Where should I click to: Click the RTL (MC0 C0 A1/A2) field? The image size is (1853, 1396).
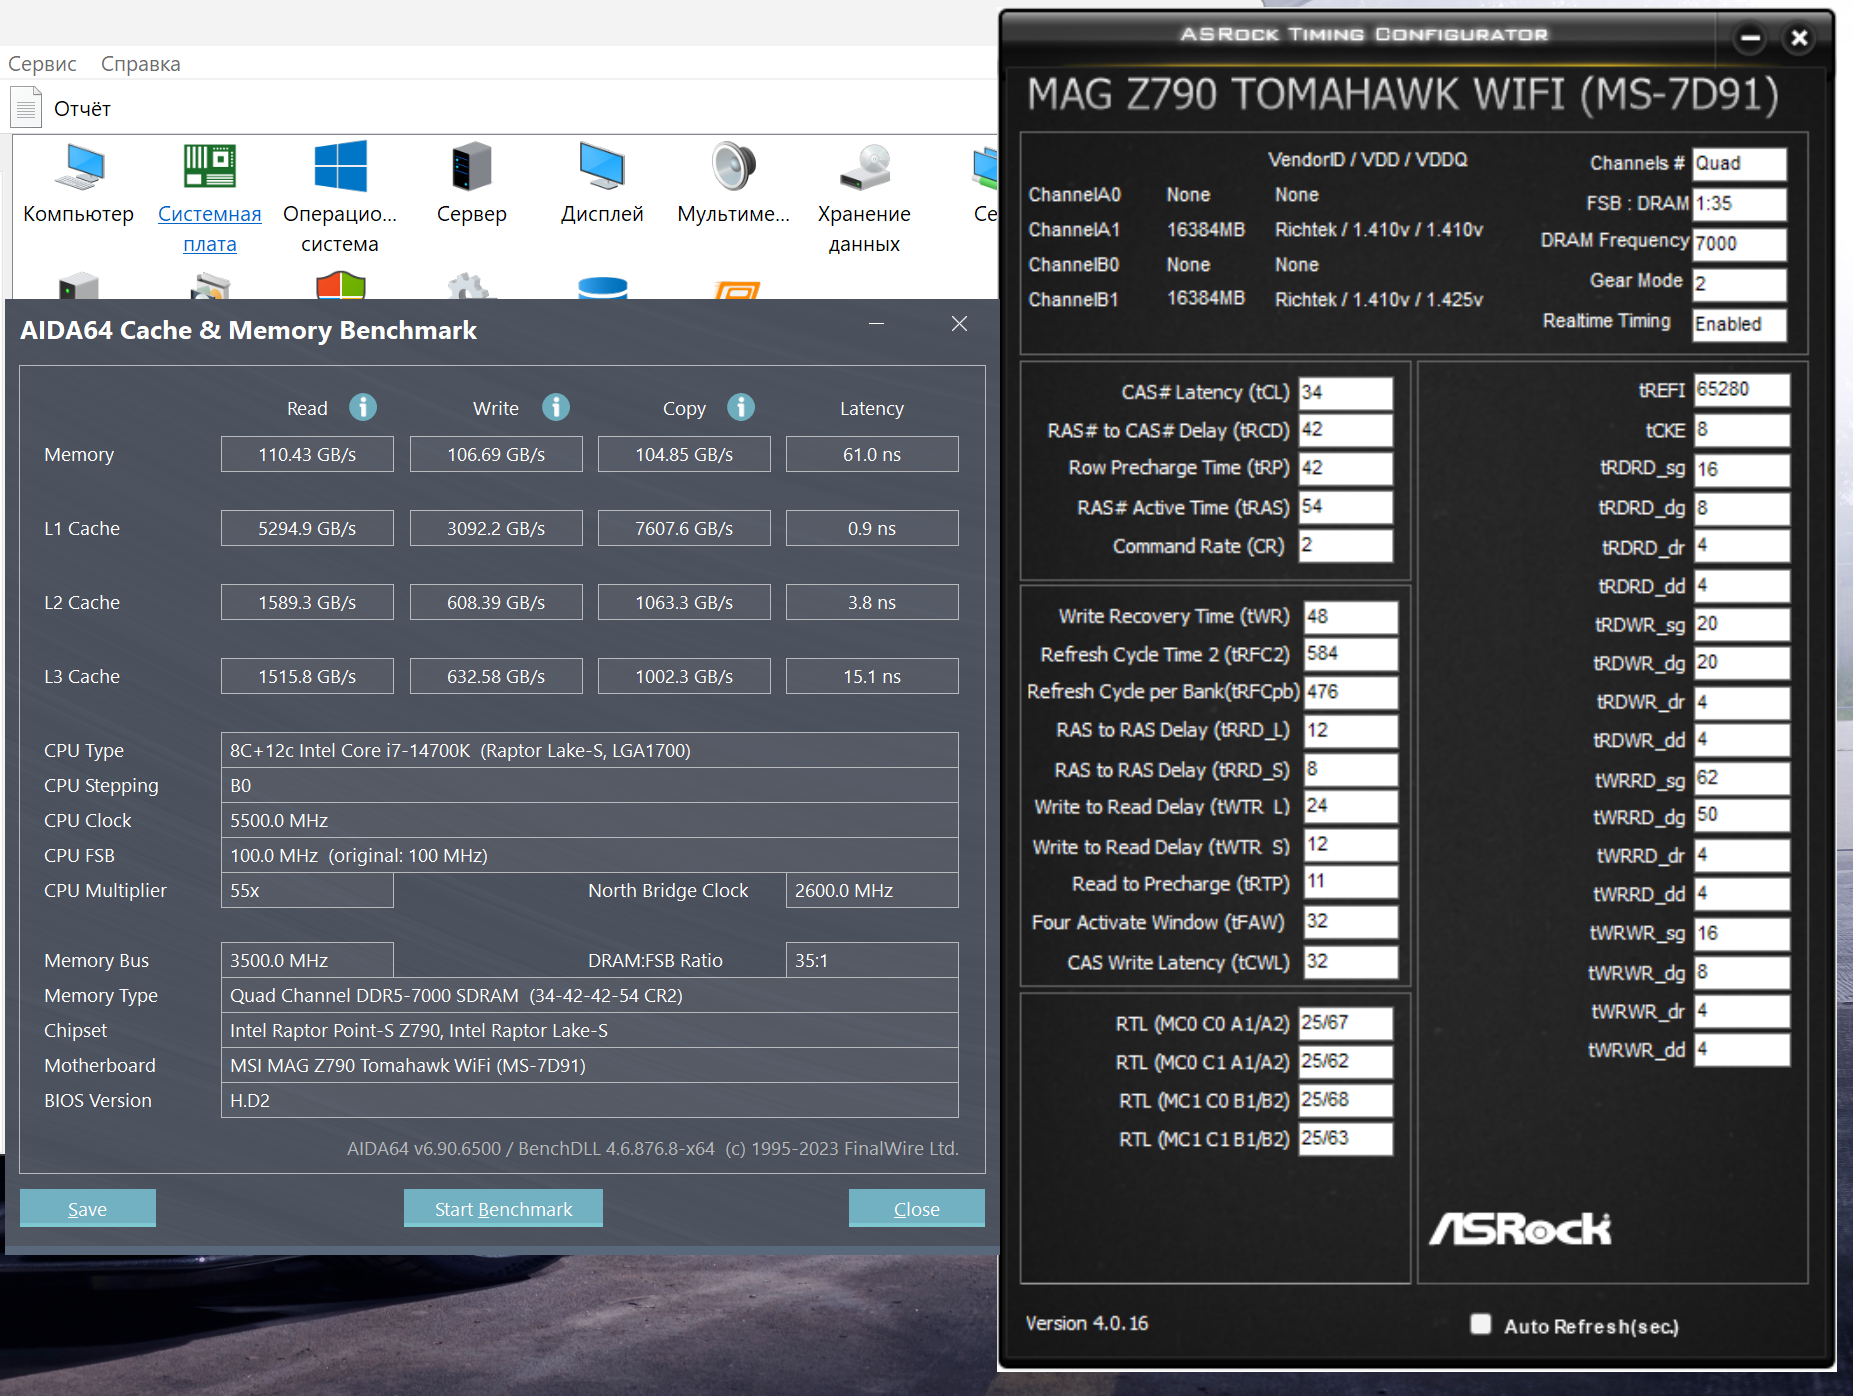click(1345, 1023)
